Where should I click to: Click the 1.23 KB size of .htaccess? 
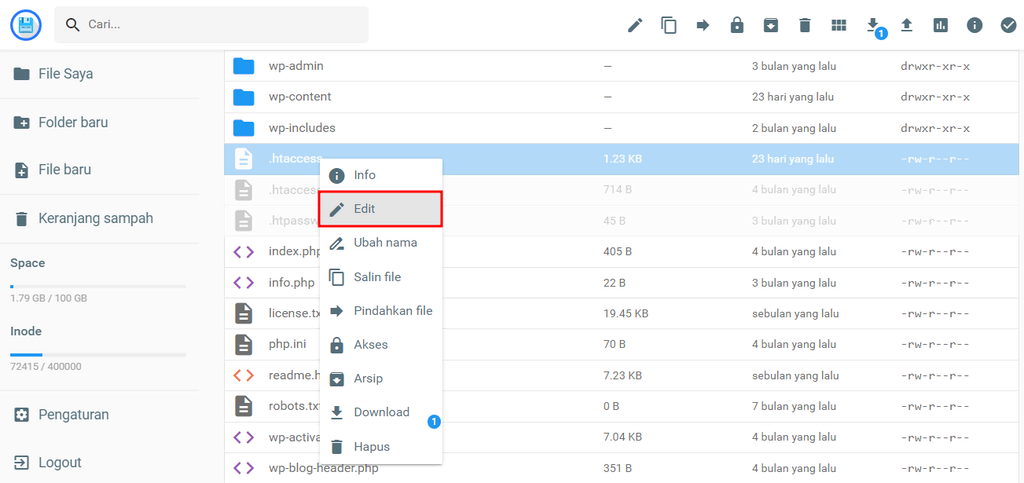pos(620,159)
